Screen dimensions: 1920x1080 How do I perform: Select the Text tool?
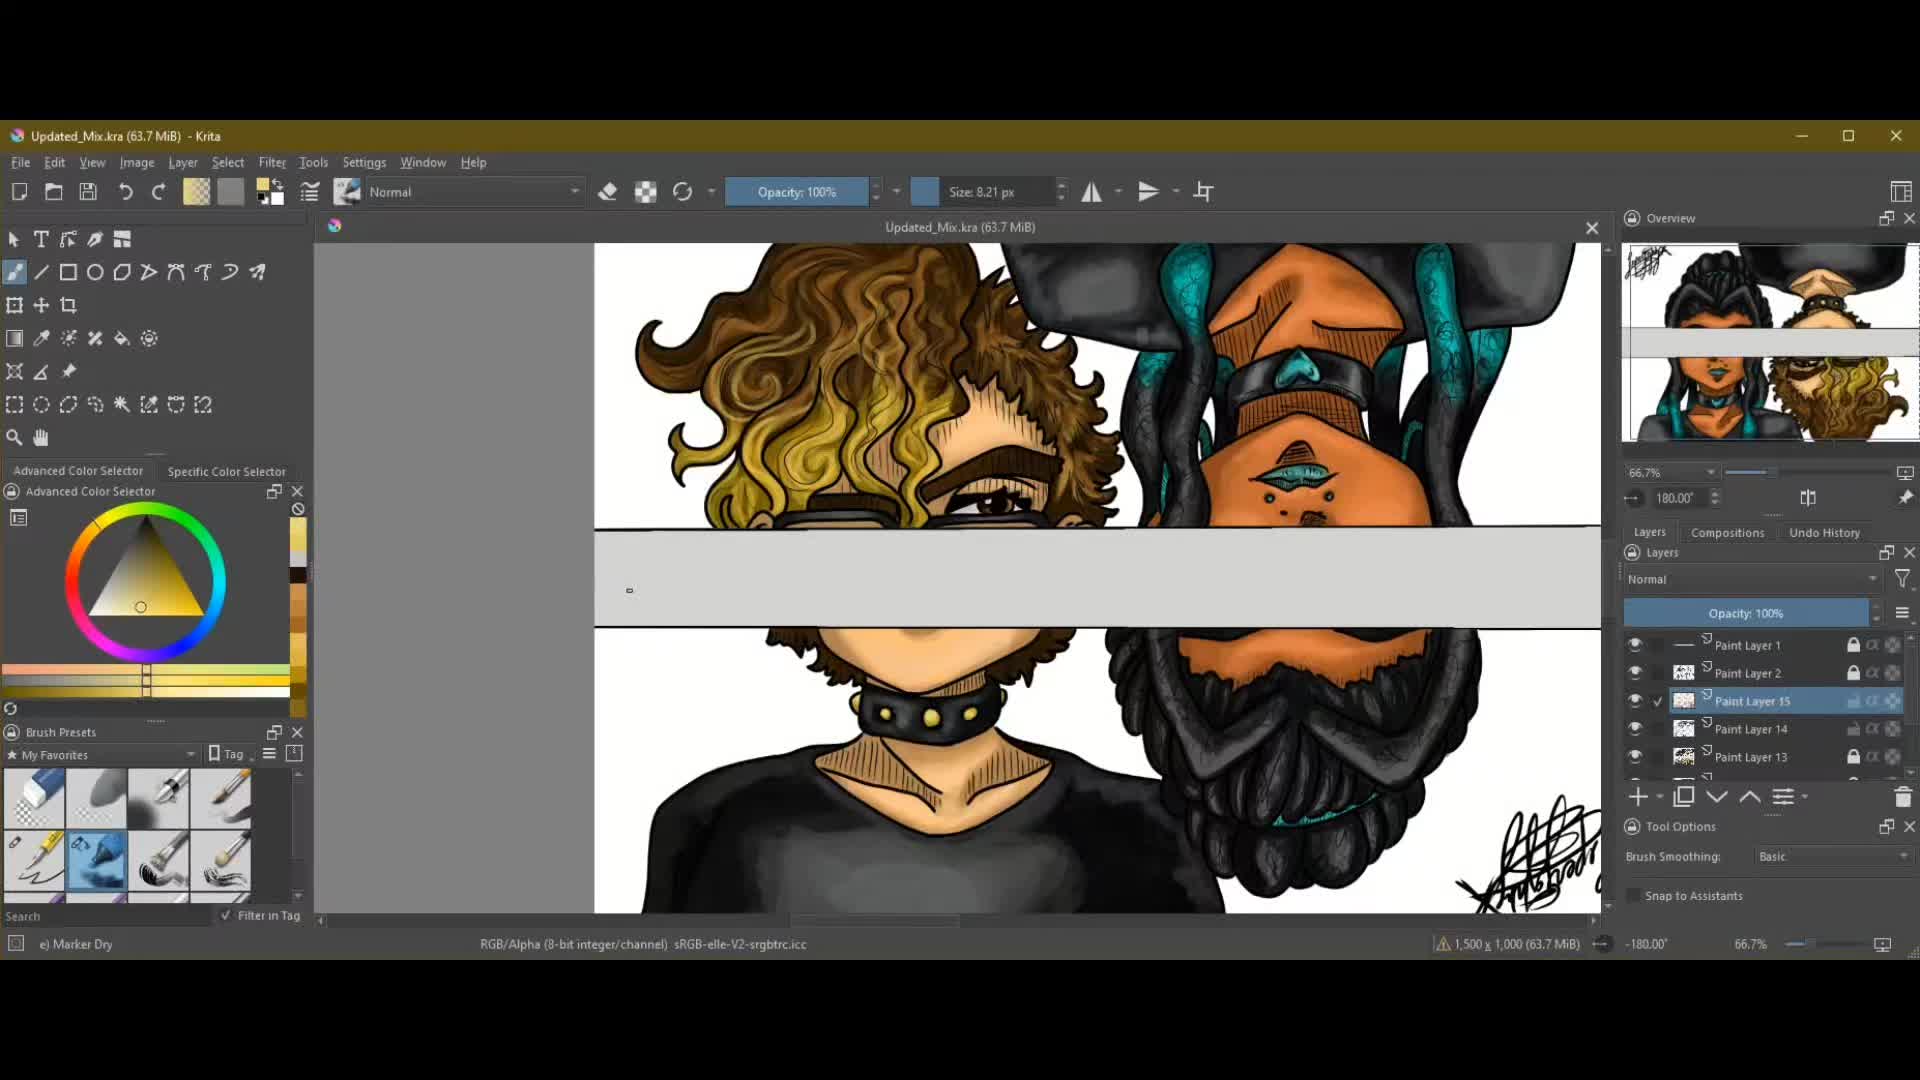point(41,239)
